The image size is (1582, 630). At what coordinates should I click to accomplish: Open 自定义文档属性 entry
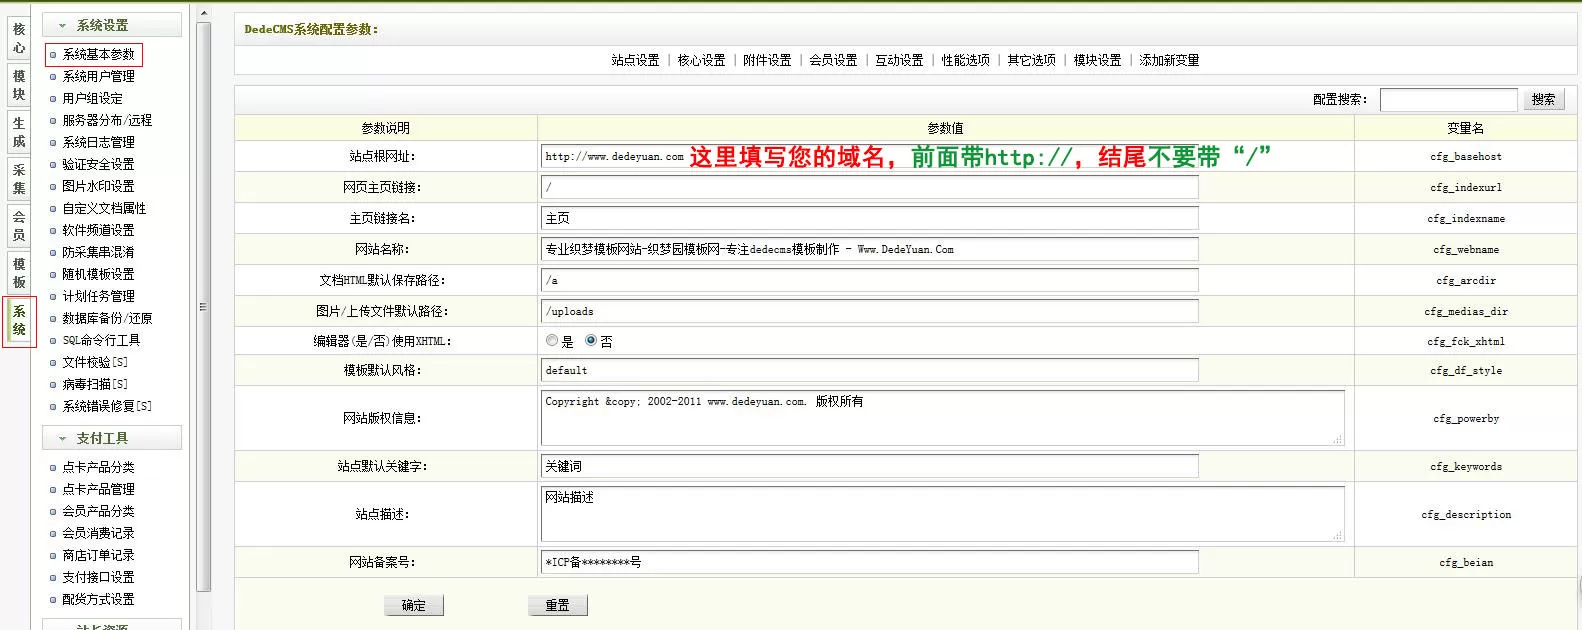tap(104, 208)
